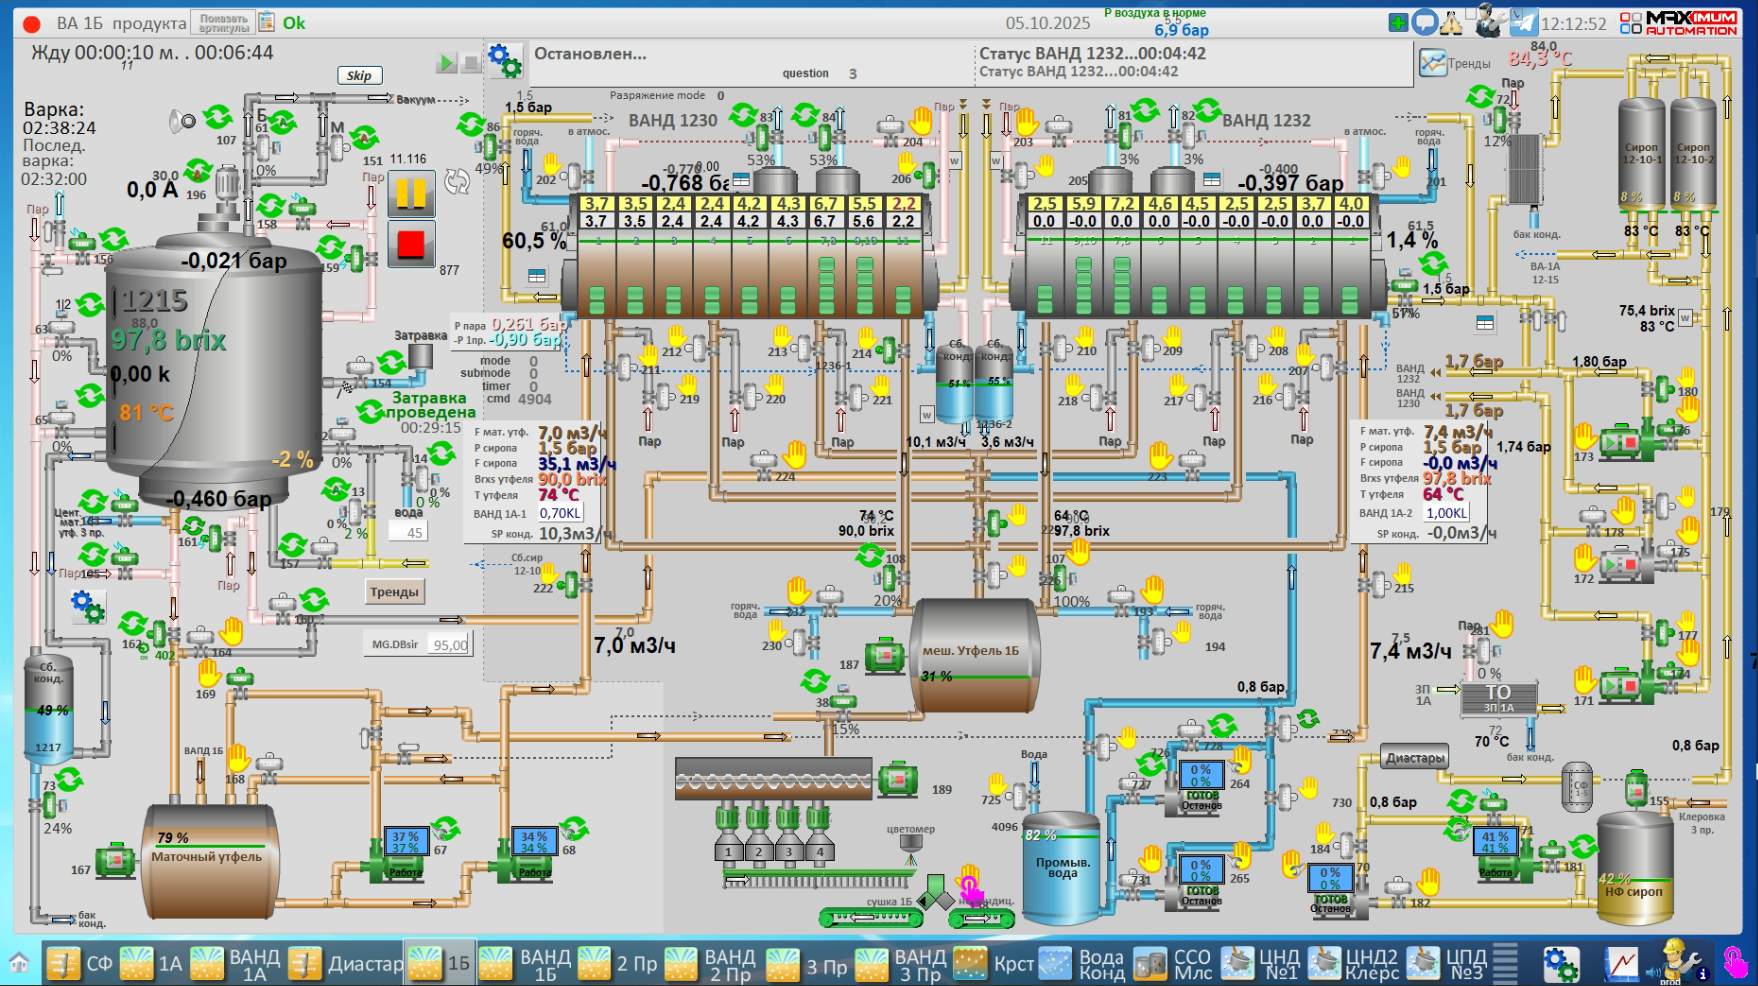Expand table panel beside -0,768 бар reading

[x=741, y=180]
